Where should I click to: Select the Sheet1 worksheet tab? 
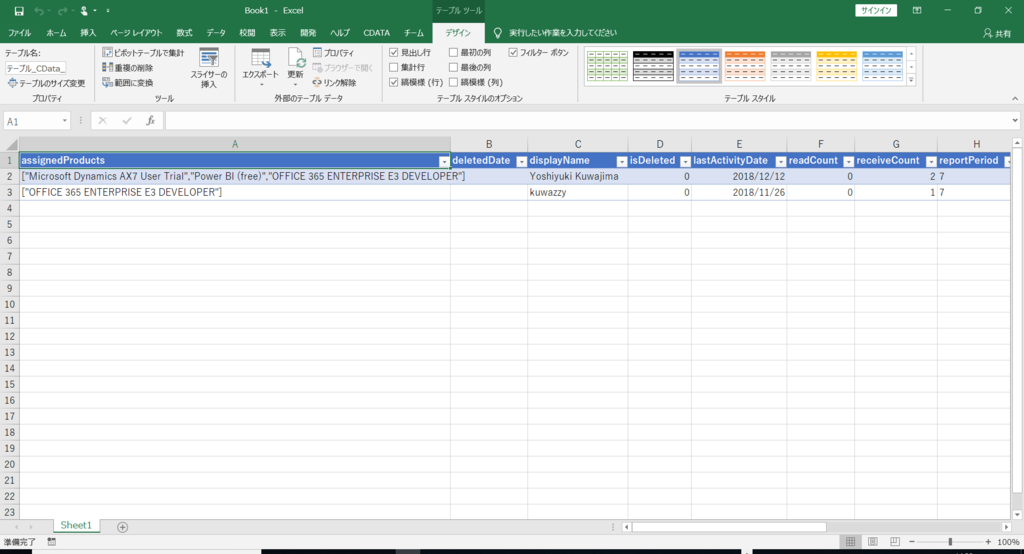pyautogui.click(x=76, y=526)
